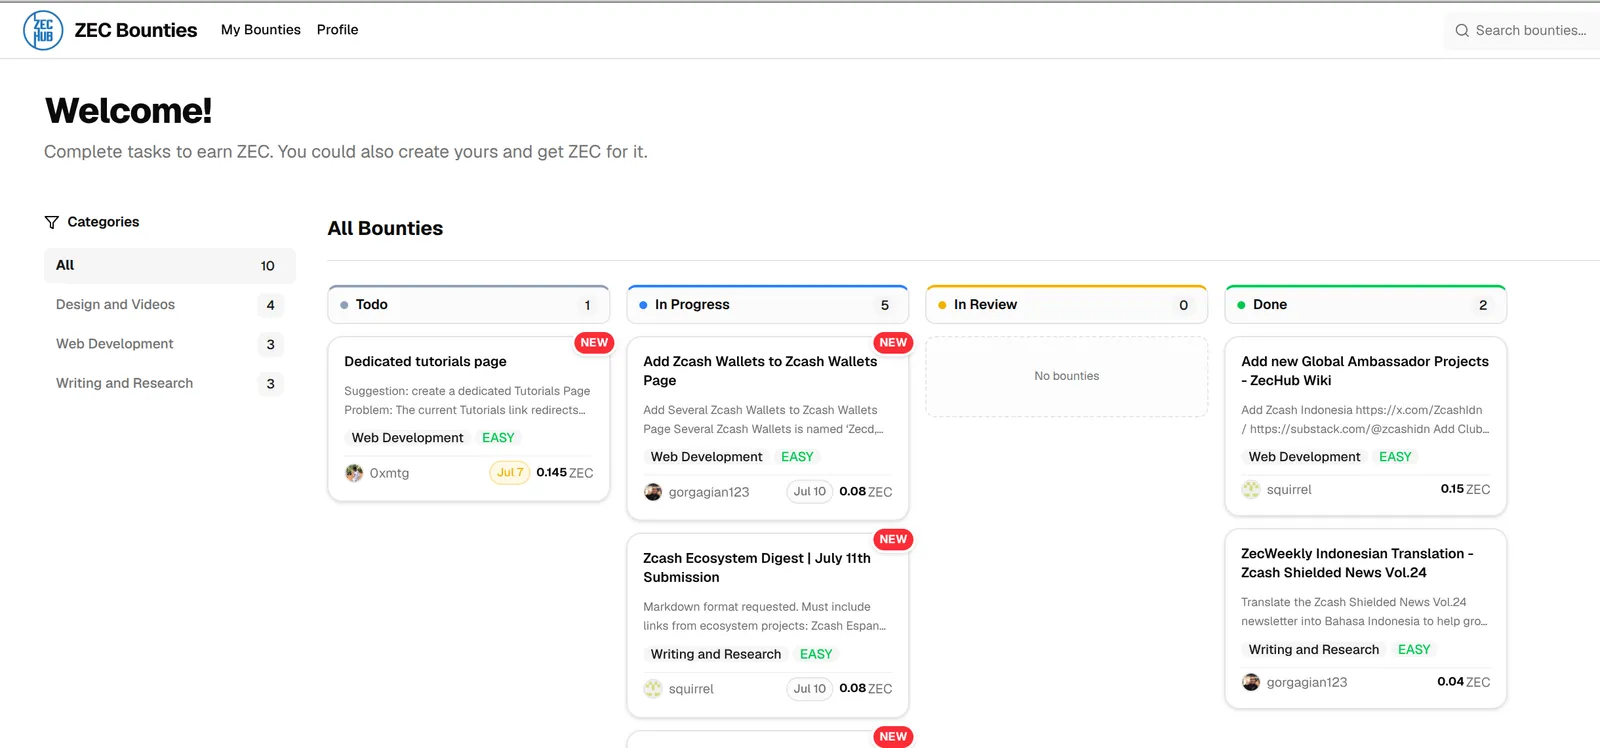The image size is (1600, 748).
Task: Click the search magnifier icon
Action: click(x=1462, y=31)
